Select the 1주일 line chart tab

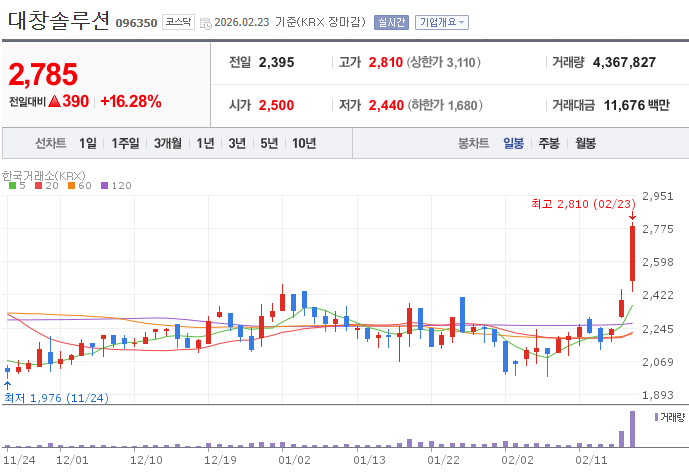(125, 143)
